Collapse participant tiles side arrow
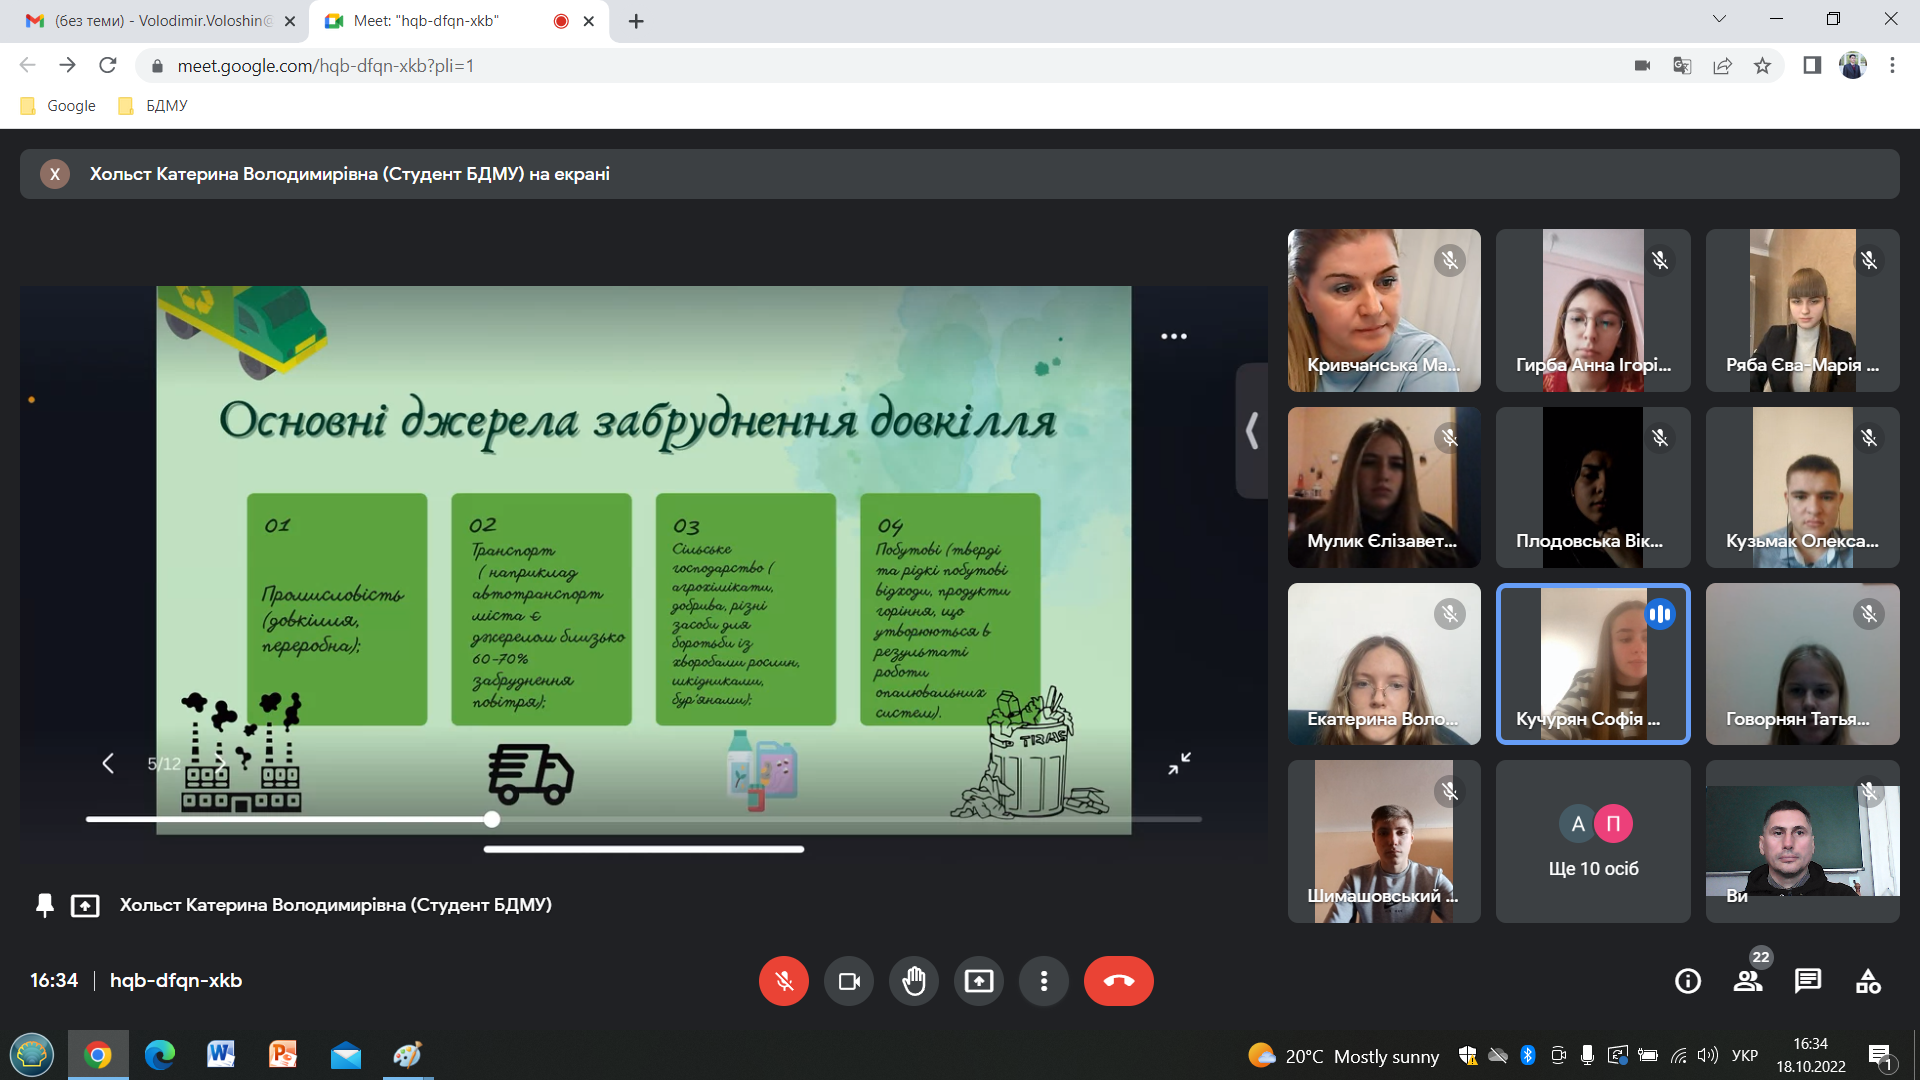1920x1080 pixels. pos(1252,431)
